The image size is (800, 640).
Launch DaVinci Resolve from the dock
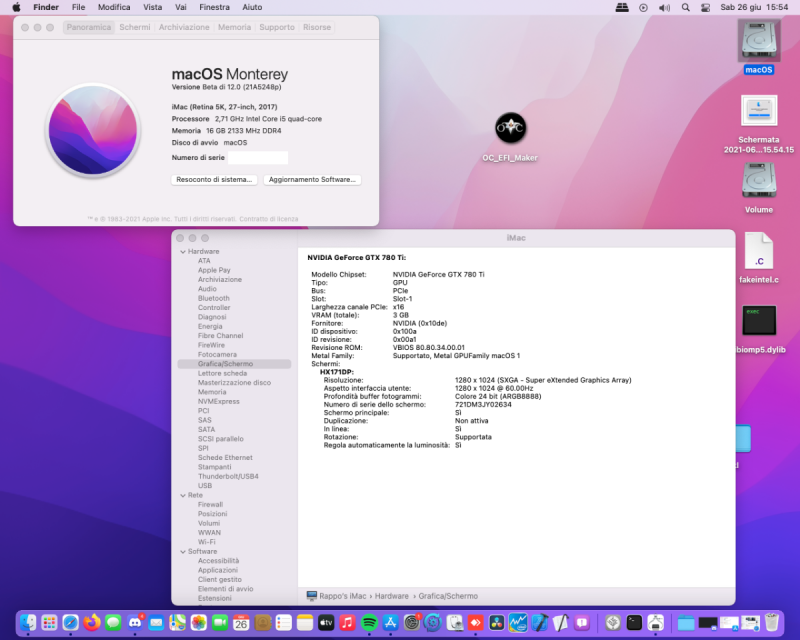point(496,623)
